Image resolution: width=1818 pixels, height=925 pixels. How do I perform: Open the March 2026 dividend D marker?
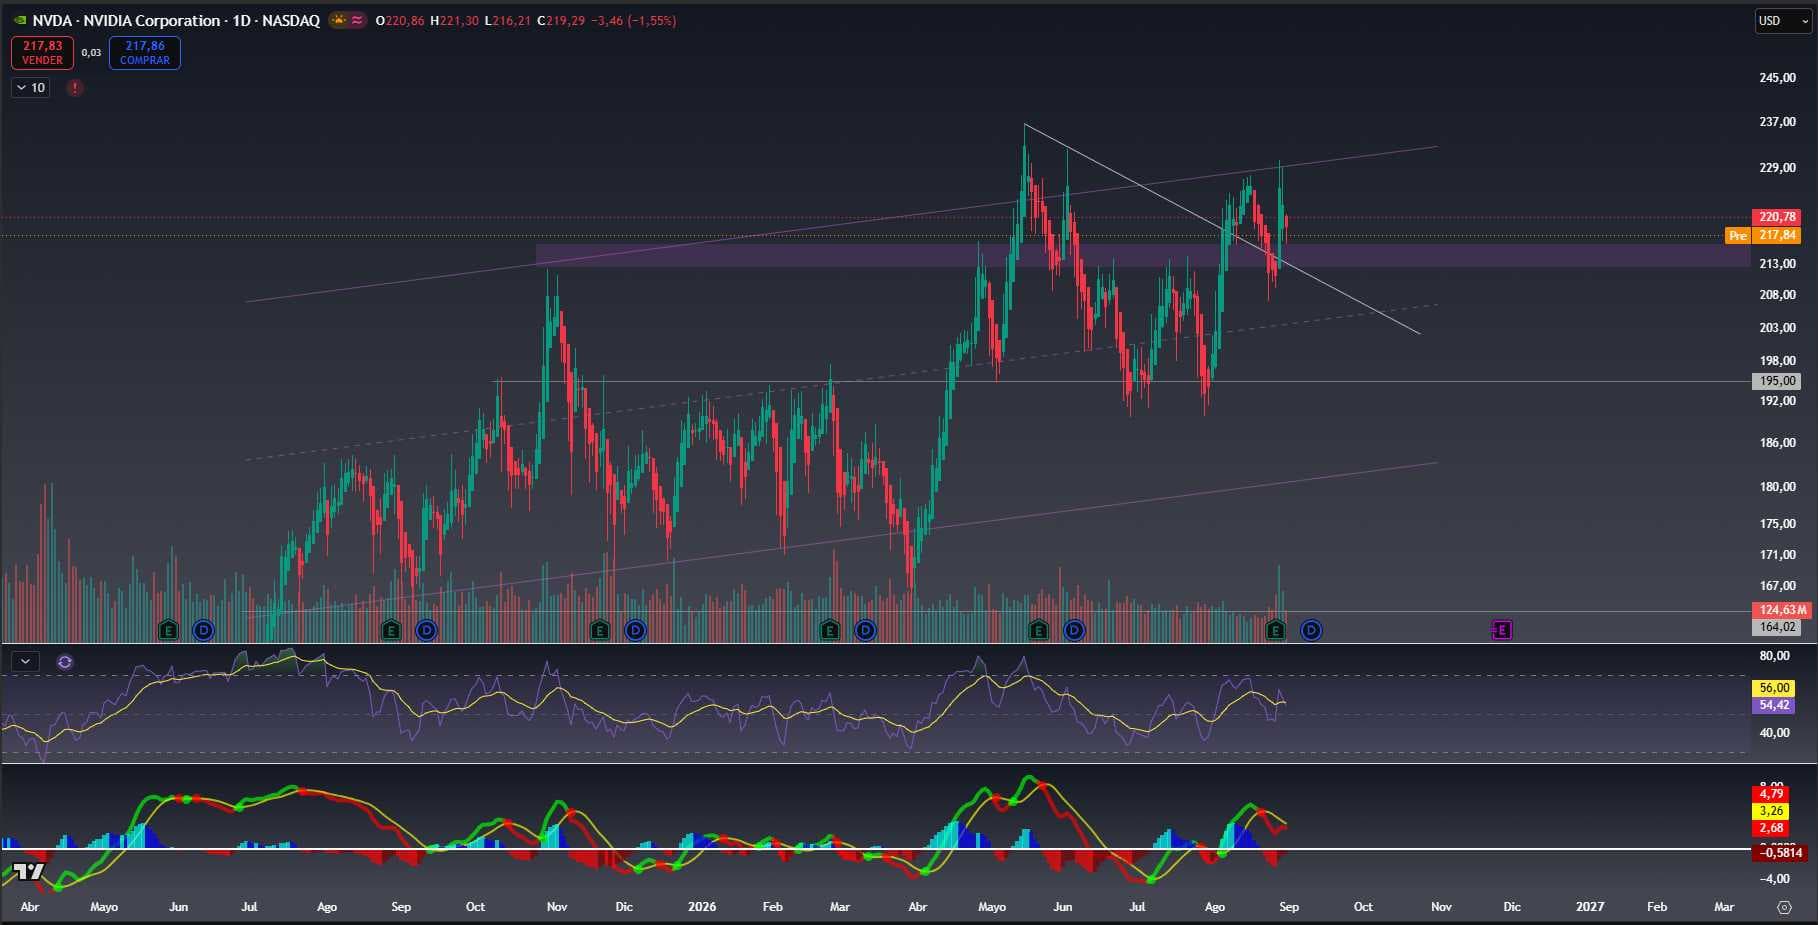pyautogui.click(x=865, y=630)
